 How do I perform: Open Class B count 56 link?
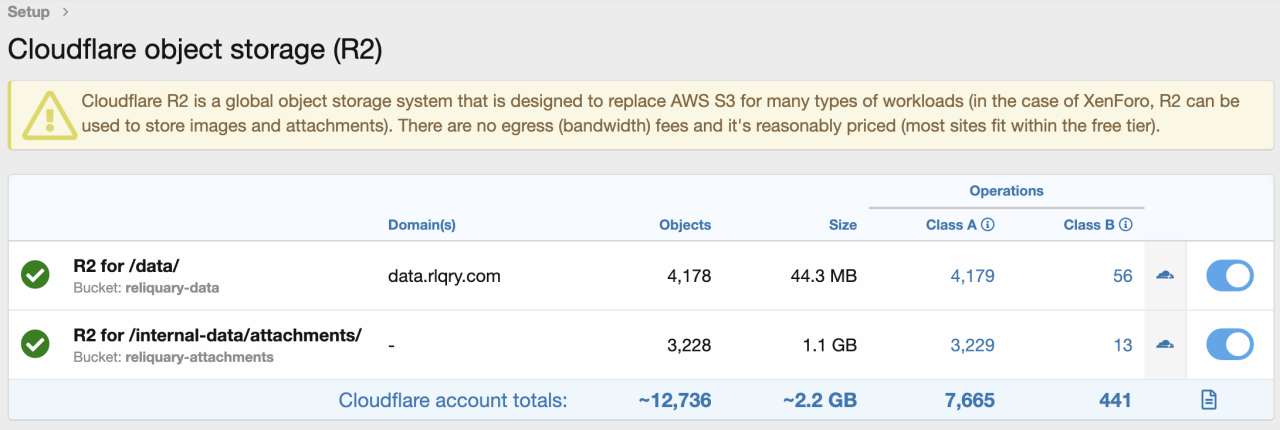(x=1122, y=275)
